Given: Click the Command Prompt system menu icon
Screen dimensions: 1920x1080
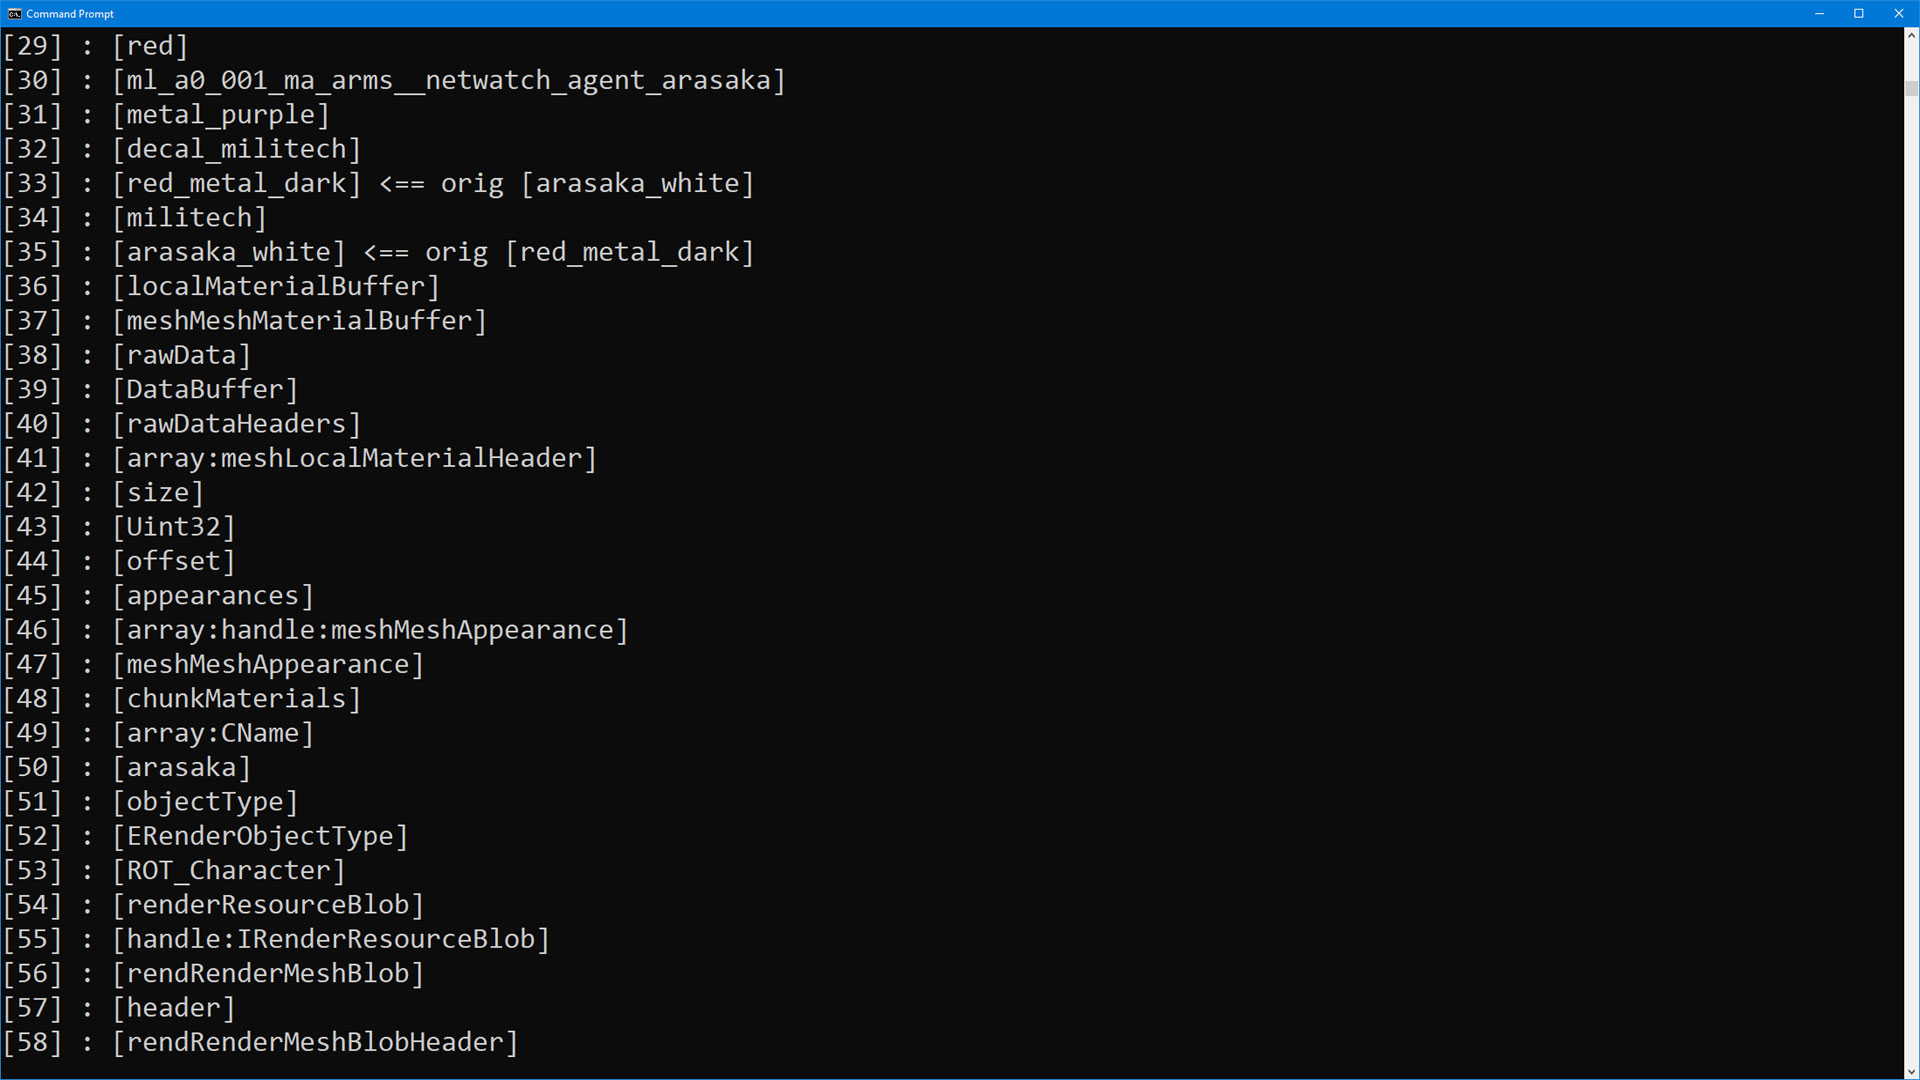Looking at the screenshot, I should click(14, 13).
